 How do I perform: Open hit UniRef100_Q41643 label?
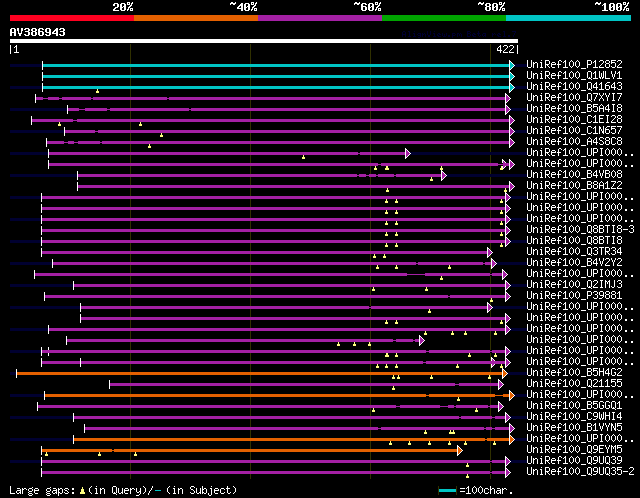[574, 86]
